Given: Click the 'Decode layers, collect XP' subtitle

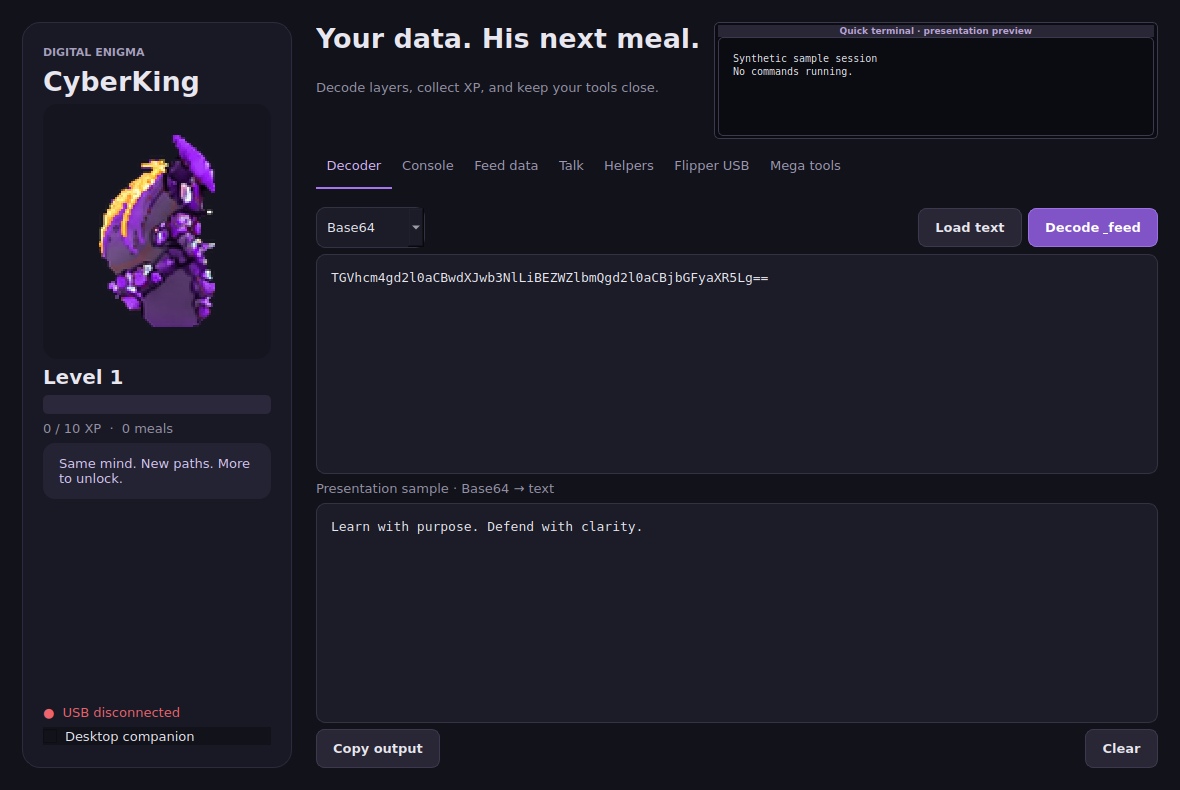Looking at the screenshot, I should click(x=487, y=87).
